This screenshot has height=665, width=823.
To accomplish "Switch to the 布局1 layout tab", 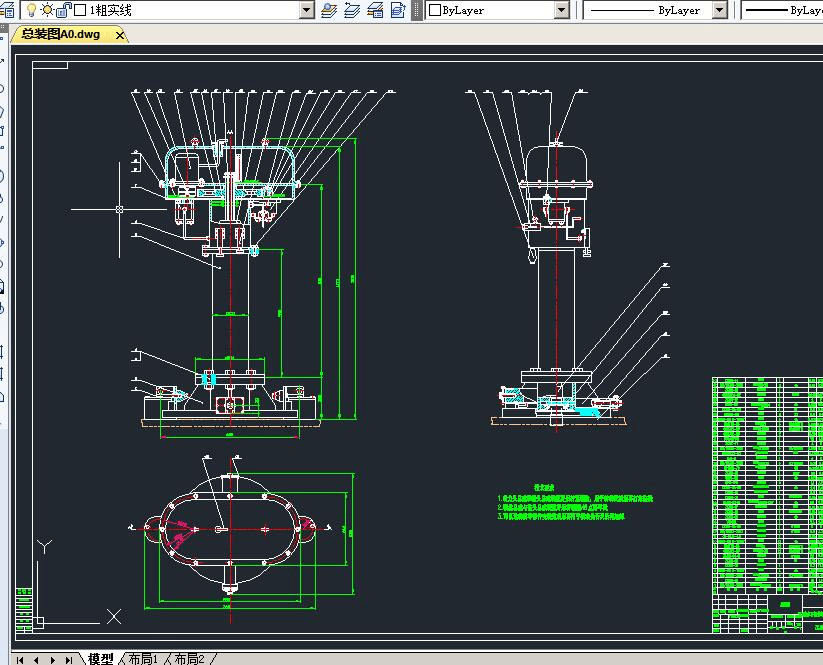I will point(142,659).
